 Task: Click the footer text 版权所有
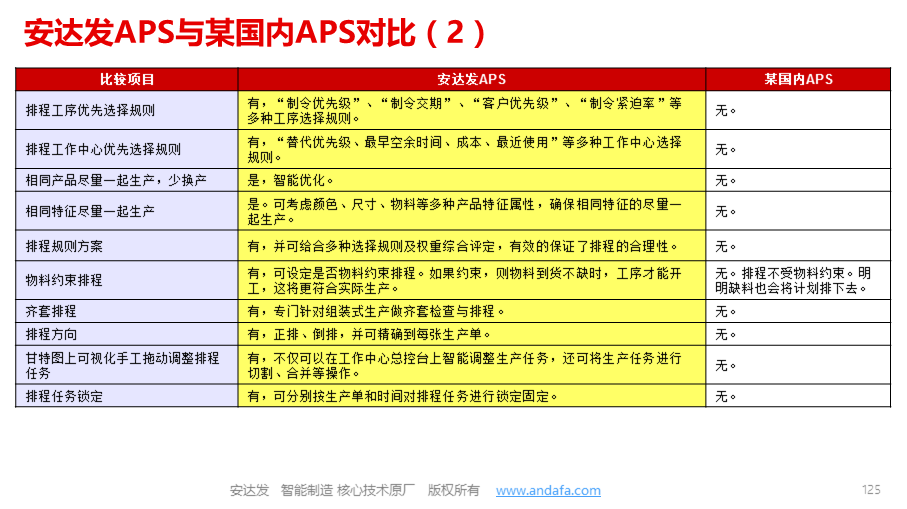pyautogui.click(x=454, y=490)
